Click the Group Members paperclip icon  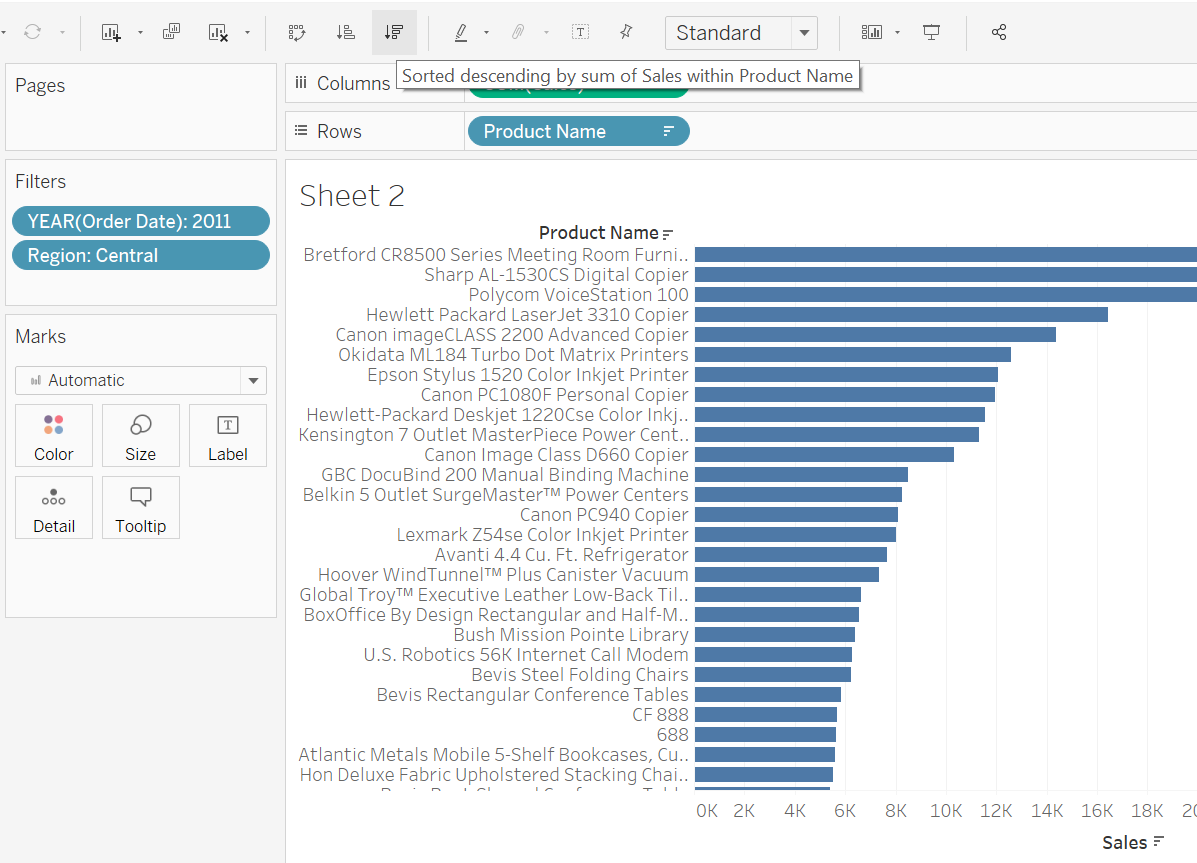tap(518, 32)
